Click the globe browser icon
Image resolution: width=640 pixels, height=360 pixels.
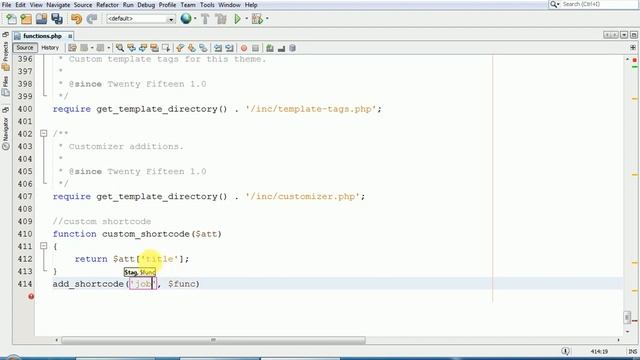pyautogui.click(x=186, y=18)
